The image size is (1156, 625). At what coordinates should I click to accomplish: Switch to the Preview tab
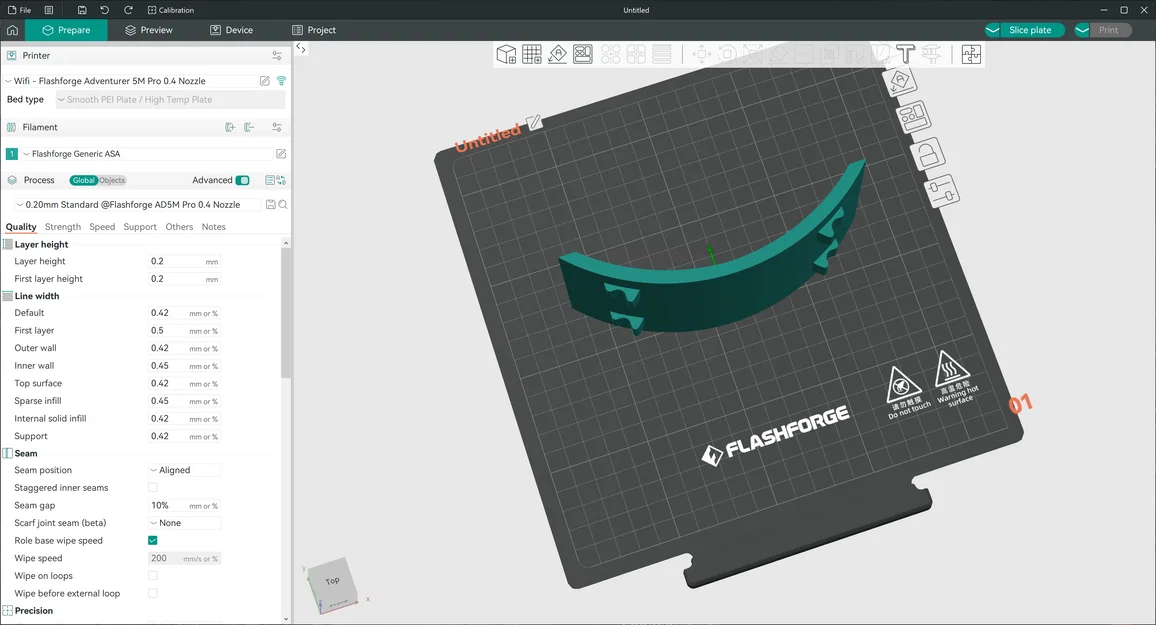[149, 30]
